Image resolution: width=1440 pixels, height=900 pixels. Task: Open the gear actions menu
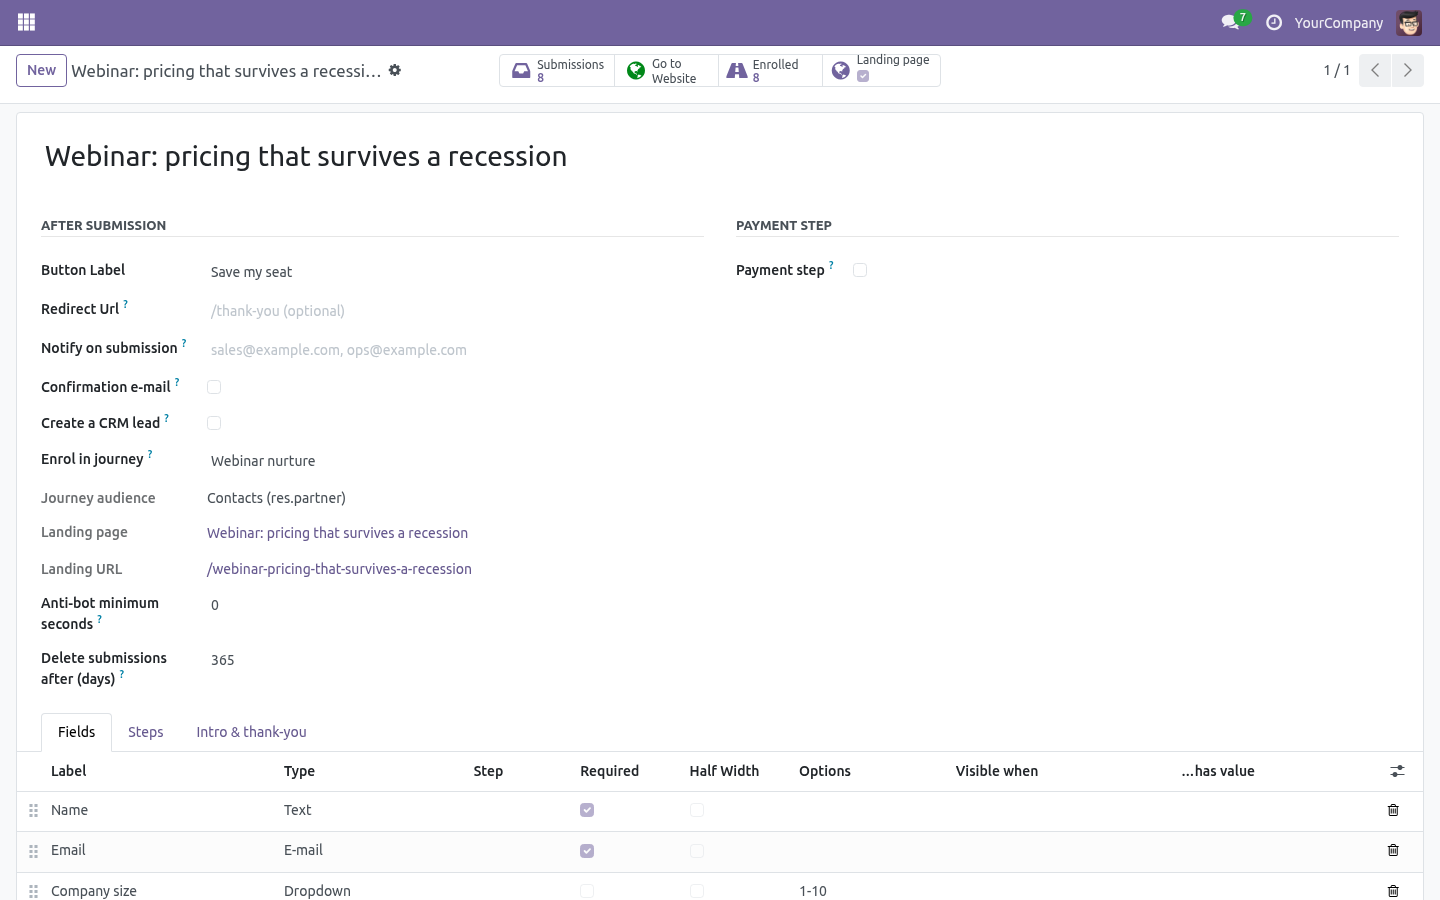tap(395, 70)
